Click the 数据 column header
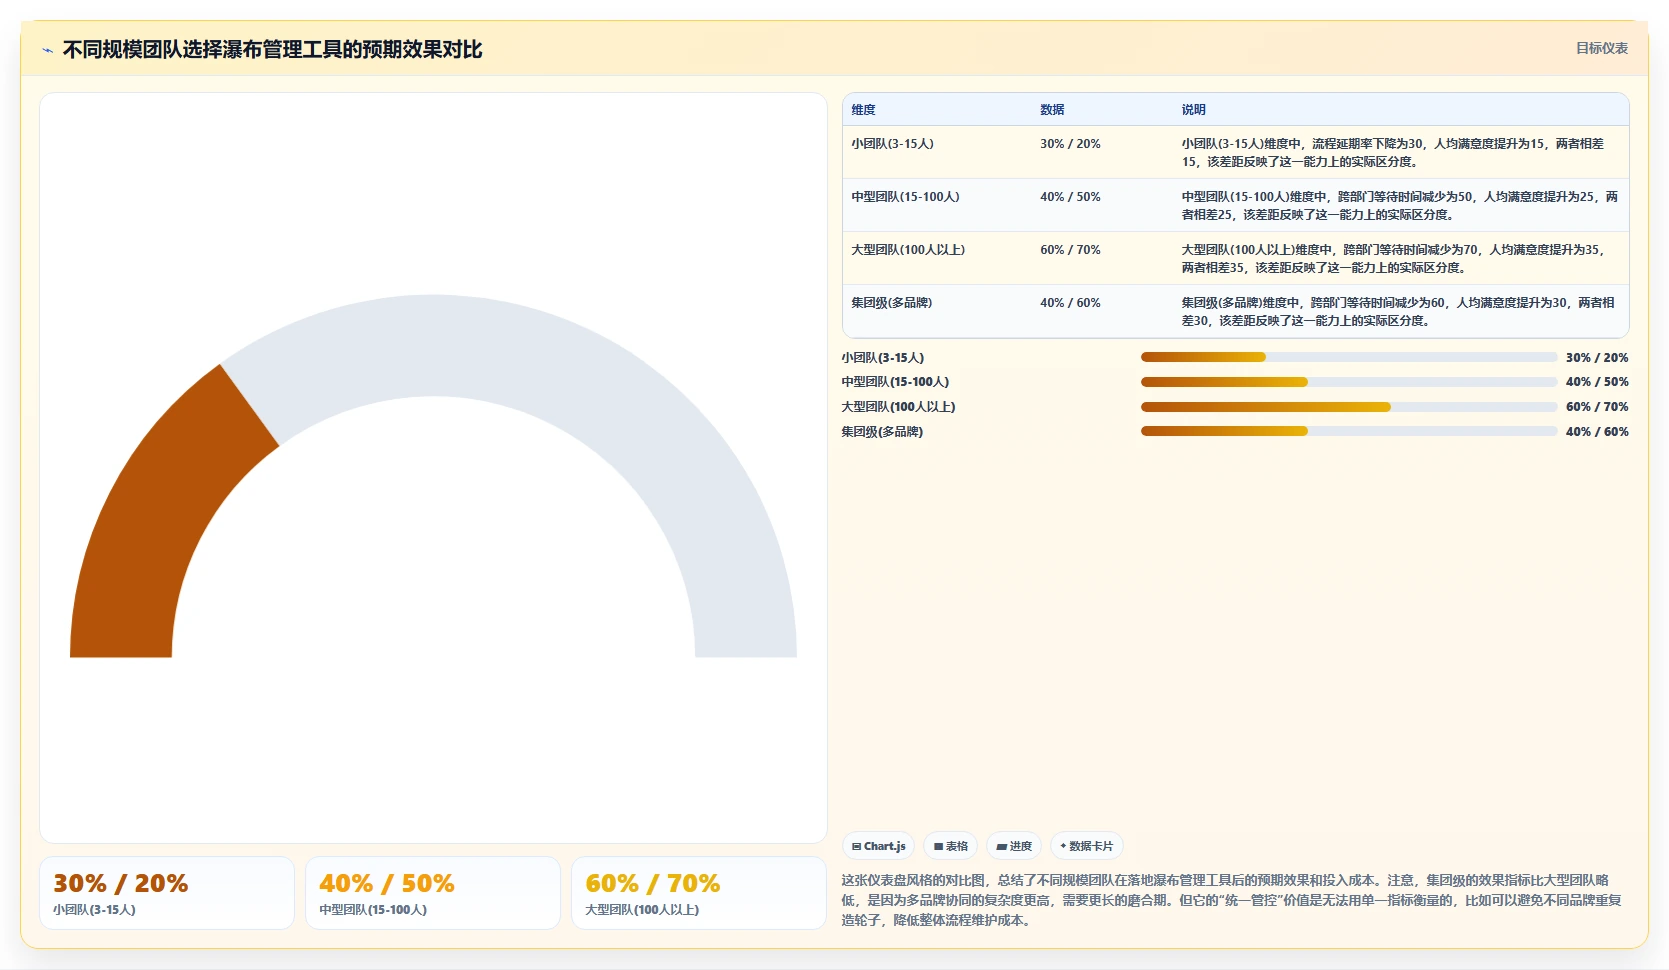This screenshot has width=1669, height=970. point(1052,110)
